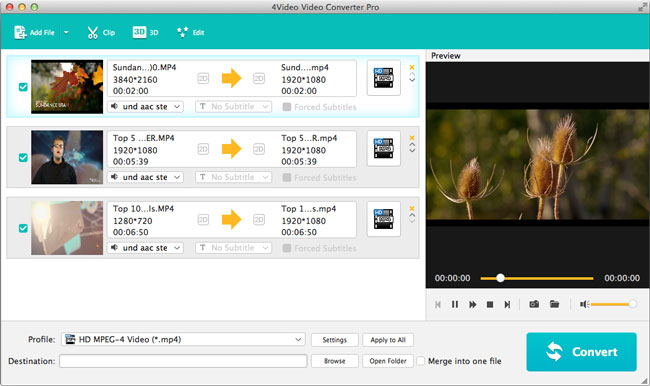Remove the Top 10 video with orange X

[x=412, y=208]
